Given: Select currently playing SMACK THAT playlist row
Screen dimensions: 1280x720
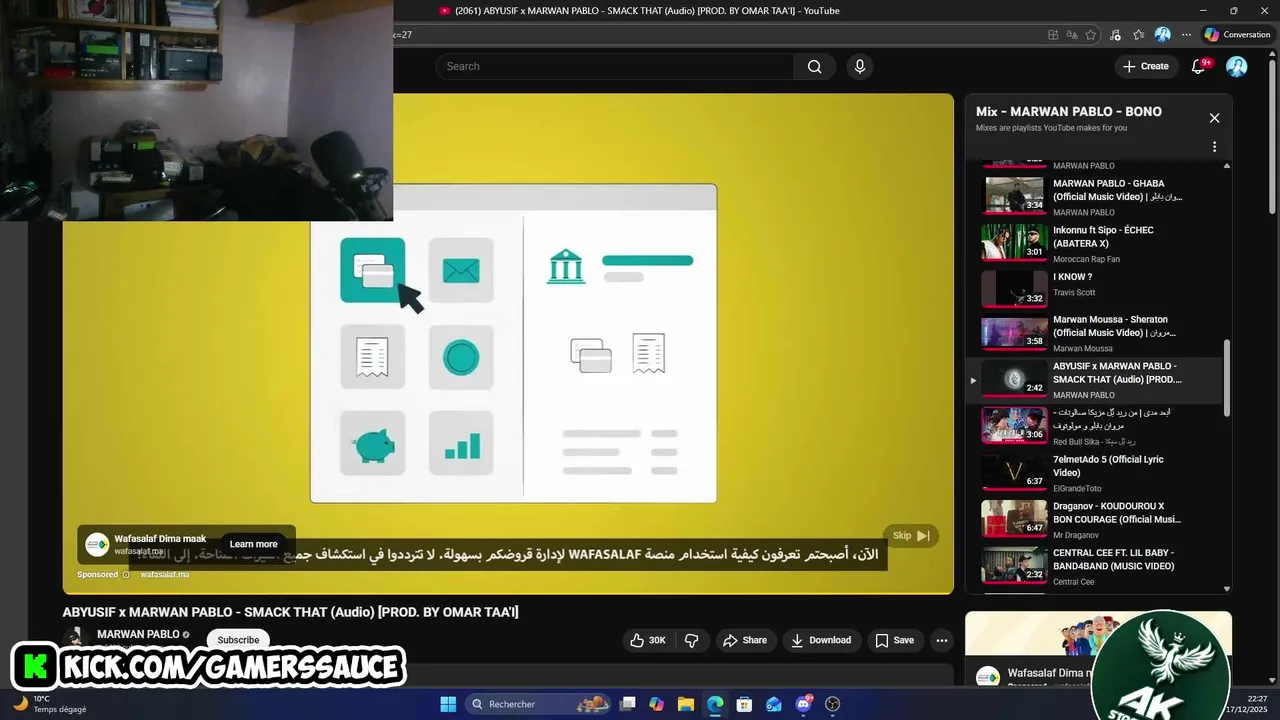Looking at the screenshot, I should pyautogui.click(x=1095, y=380).
